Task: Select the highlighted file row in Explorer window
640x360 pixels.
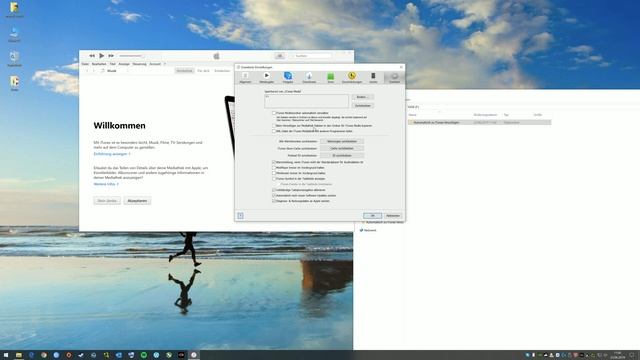Action: coord(480,122)
